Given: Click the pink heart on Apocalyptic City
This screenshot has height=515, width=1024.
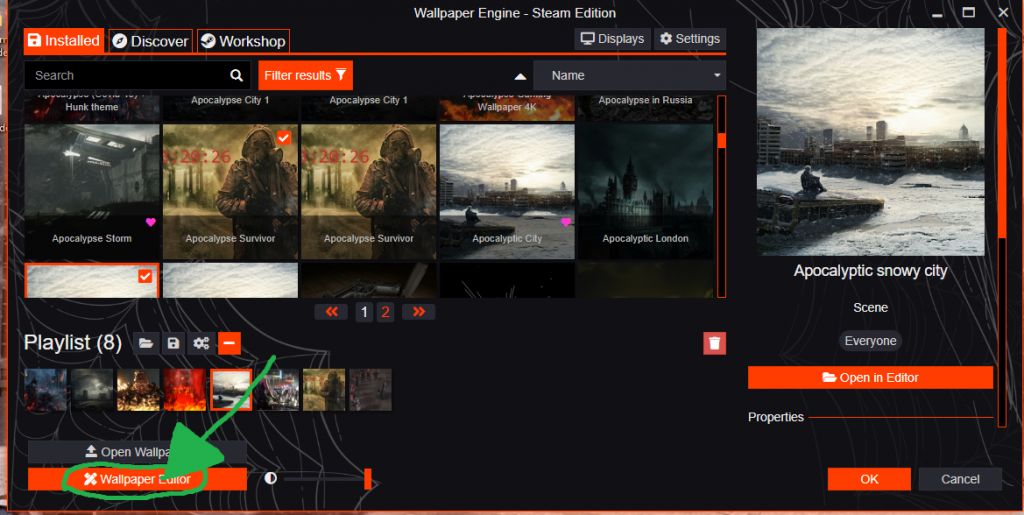Looking at the screenshot, I should point(566,222).
